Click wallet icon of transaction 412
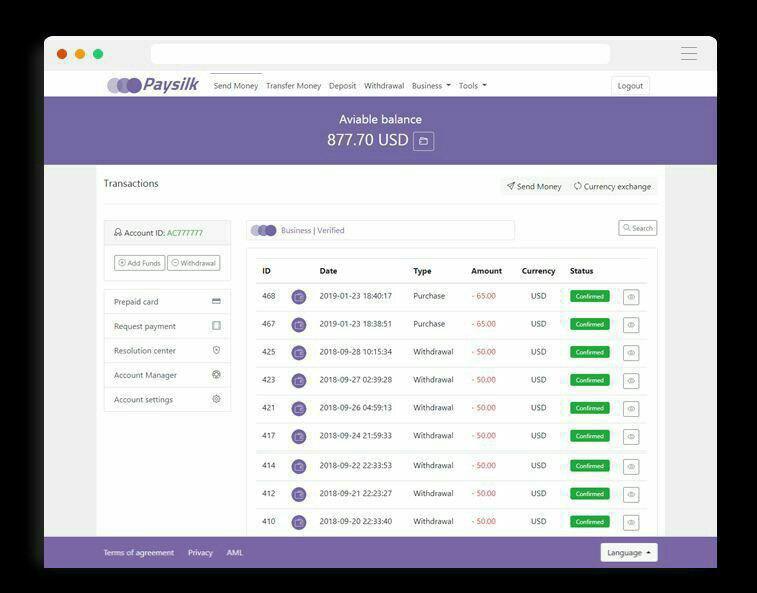The width and height of the screenshot is (757, 593). 299,494
